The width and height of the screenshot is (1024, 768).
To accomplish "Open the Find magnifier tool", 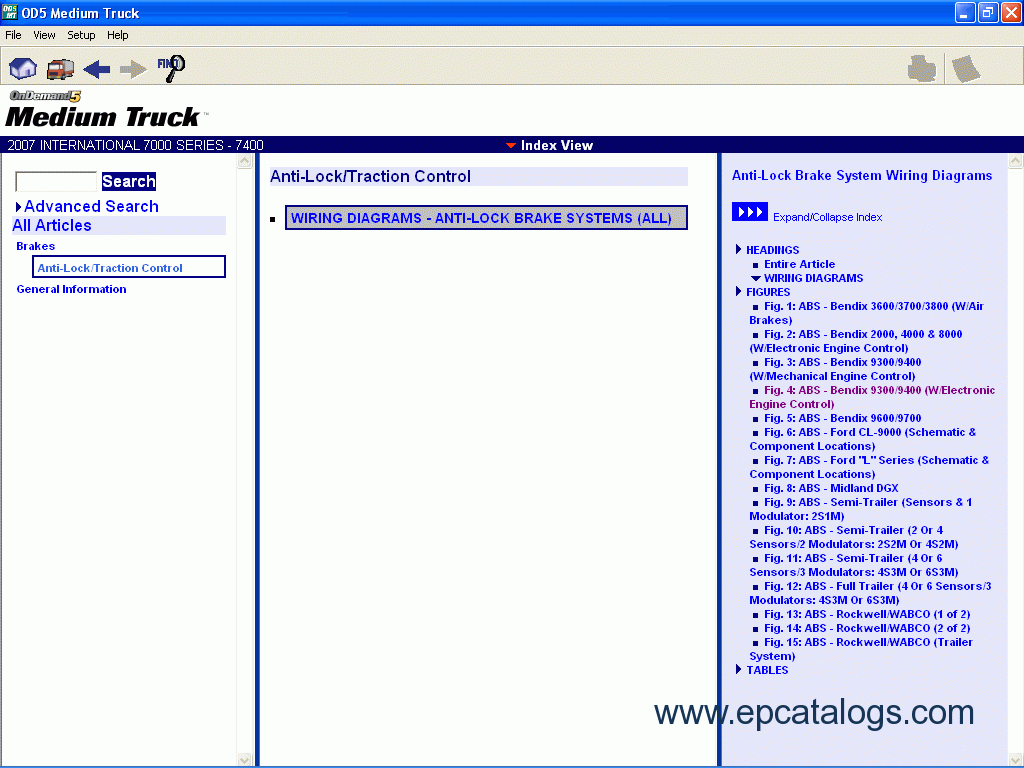I will pos(171,67).
